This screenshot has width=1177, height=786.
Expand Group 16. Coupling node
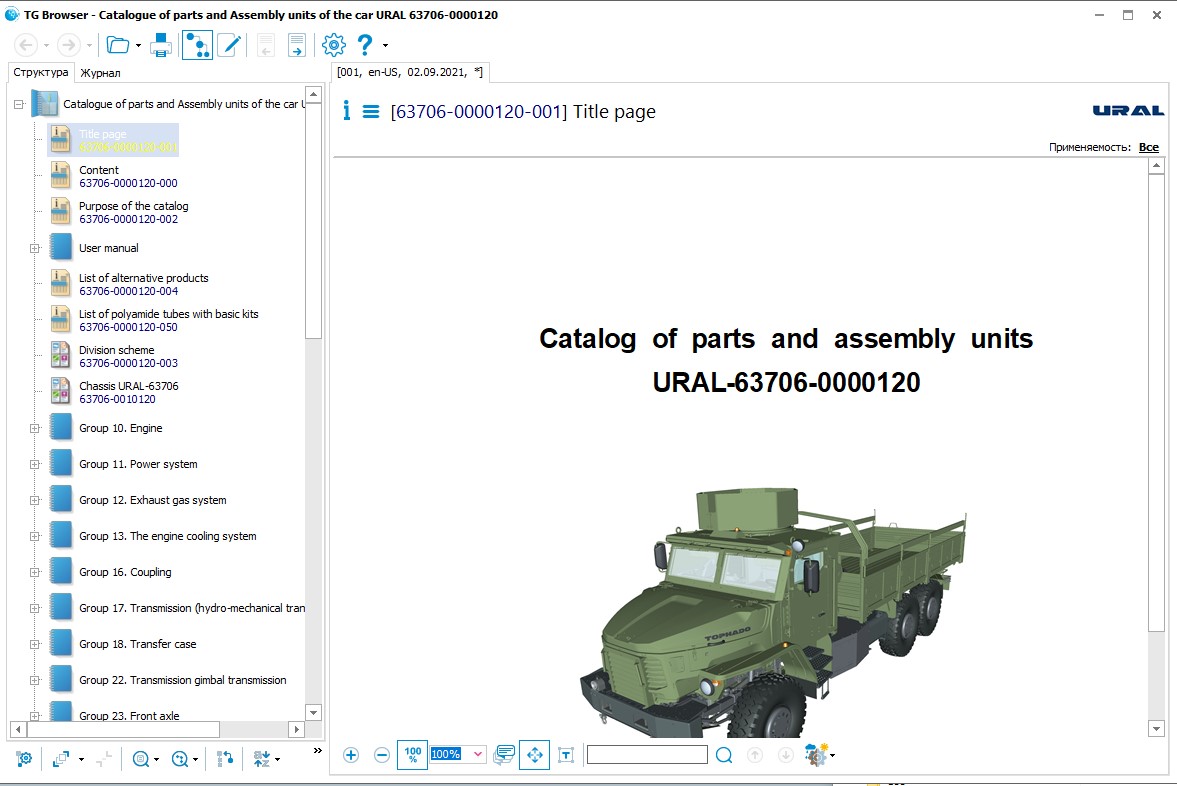pos(35,573)
